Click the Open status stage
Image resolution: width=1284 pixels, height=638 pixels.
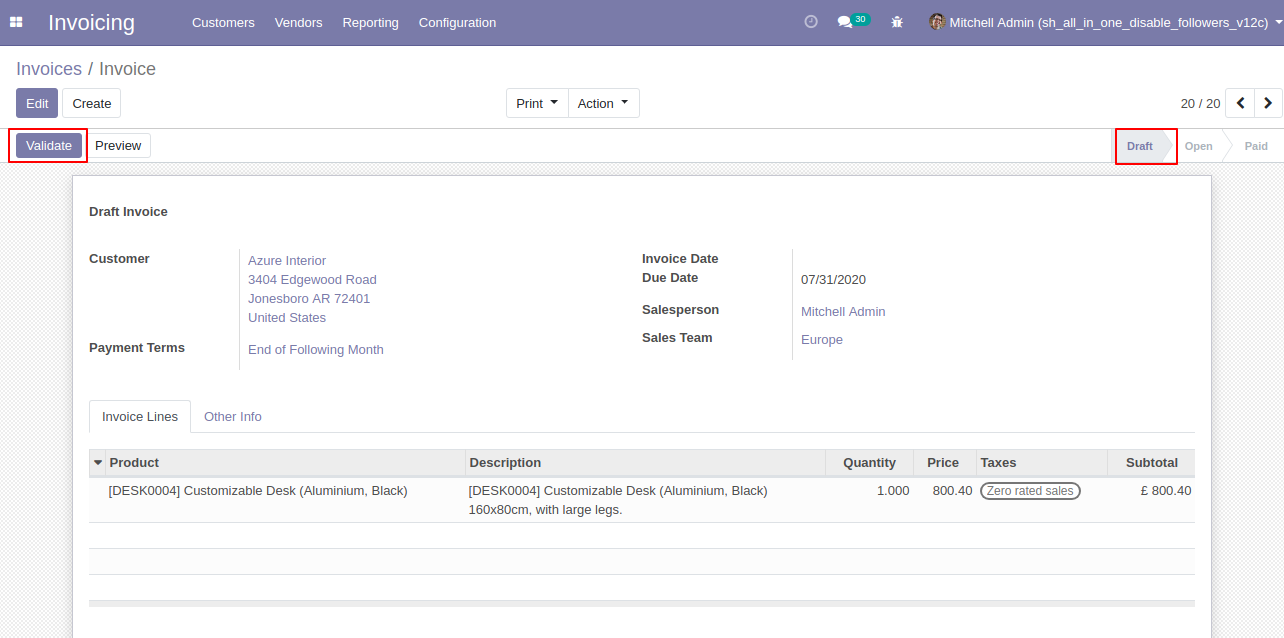(x=1199, y=146)
